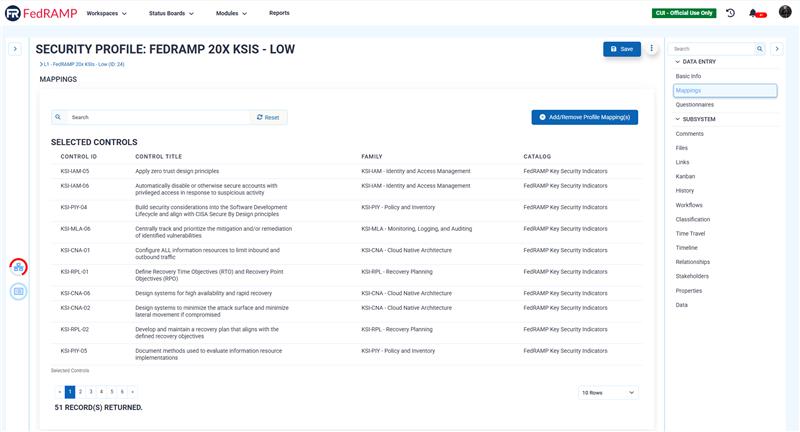This screenshot has height=432, width=800.
Task: Go to next page arrow
Action: pyautogui.click(x=133, y=392)
